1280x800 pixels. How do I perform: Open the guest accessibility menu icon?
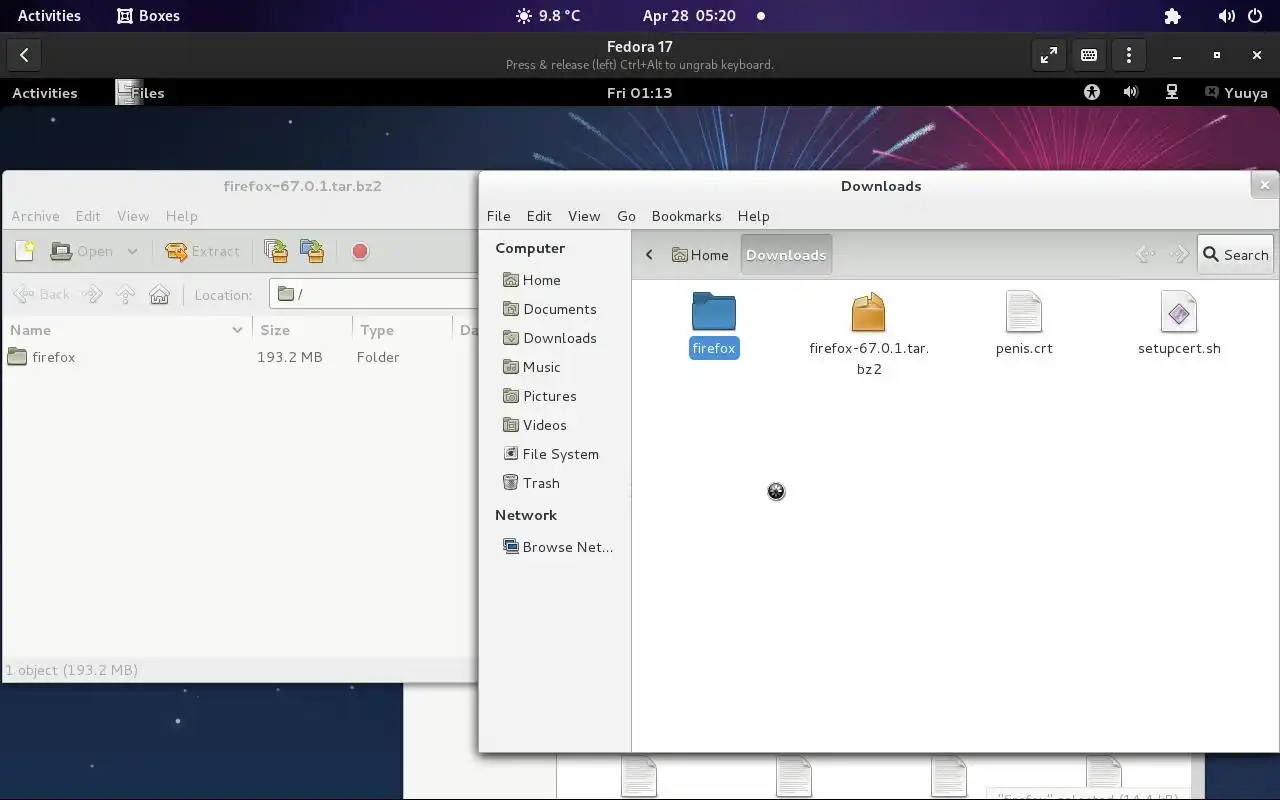tap(1092, 92)
